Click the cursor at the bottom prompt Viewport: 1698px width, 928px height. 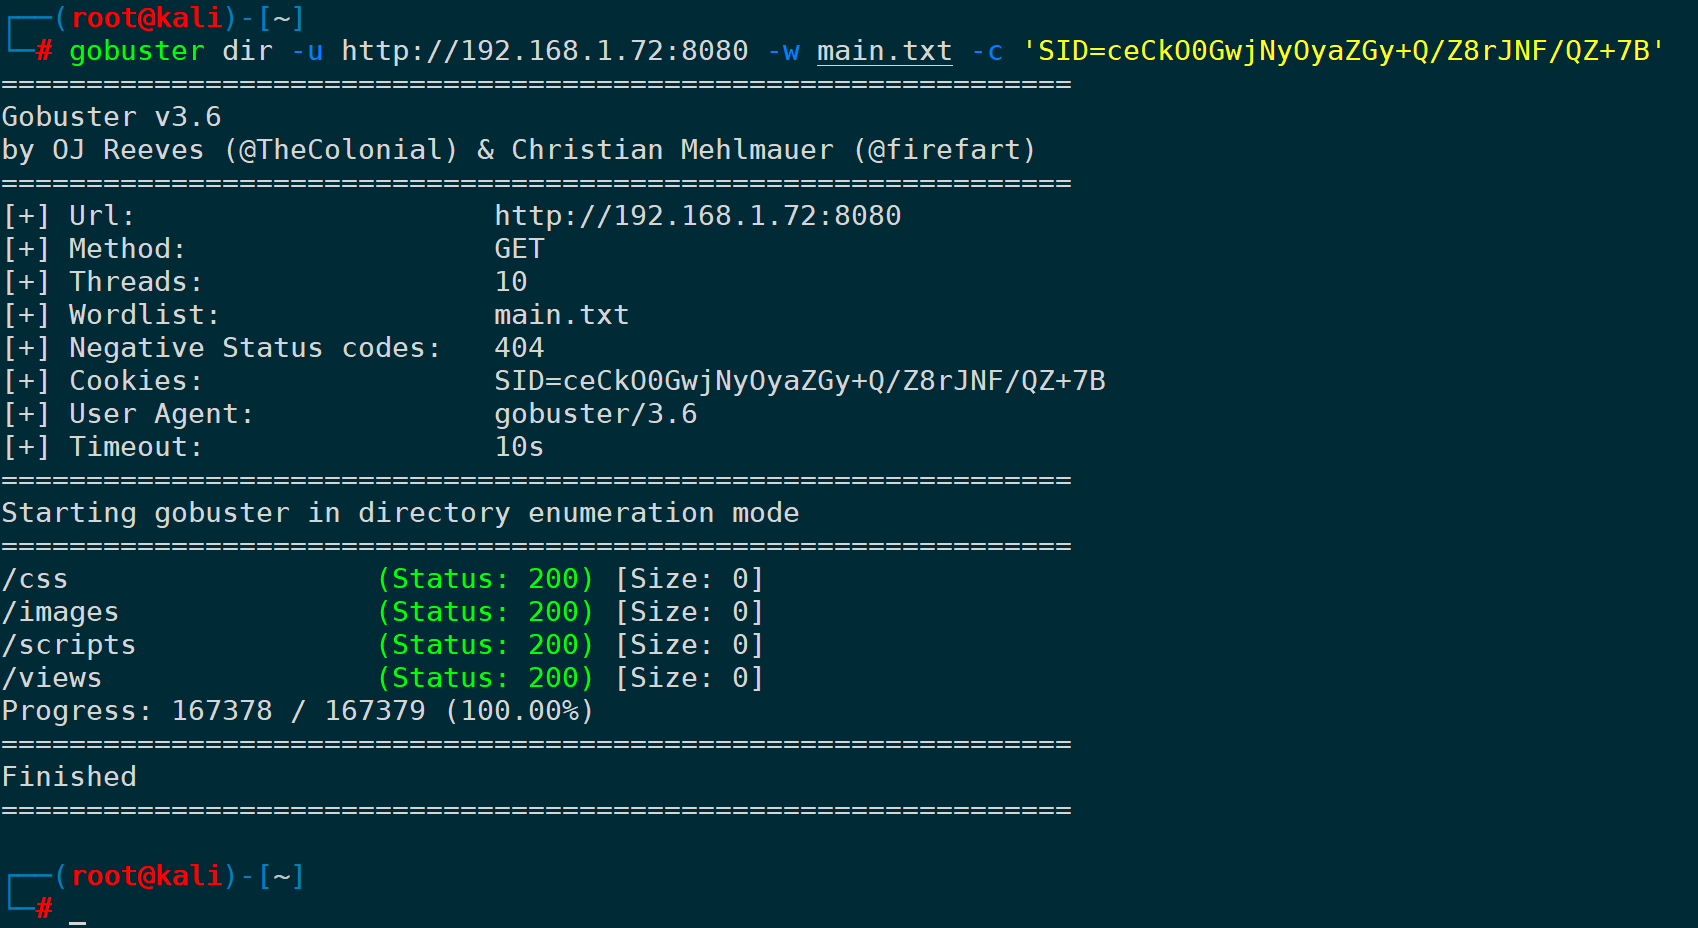[x=77, y=920]
